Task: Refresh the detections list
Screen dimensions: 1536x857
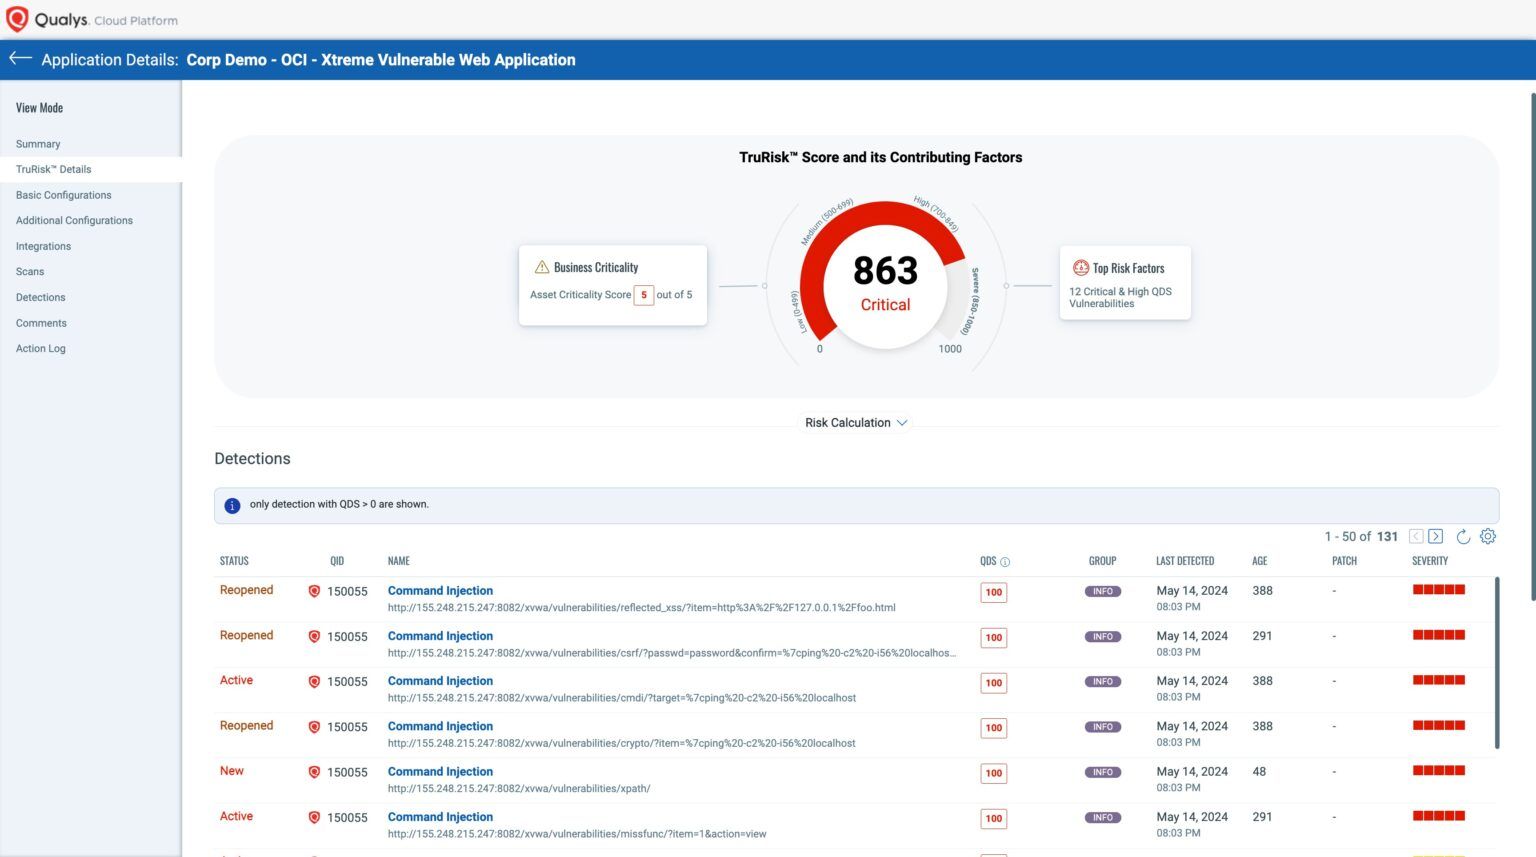Action: coord(1462,536)
